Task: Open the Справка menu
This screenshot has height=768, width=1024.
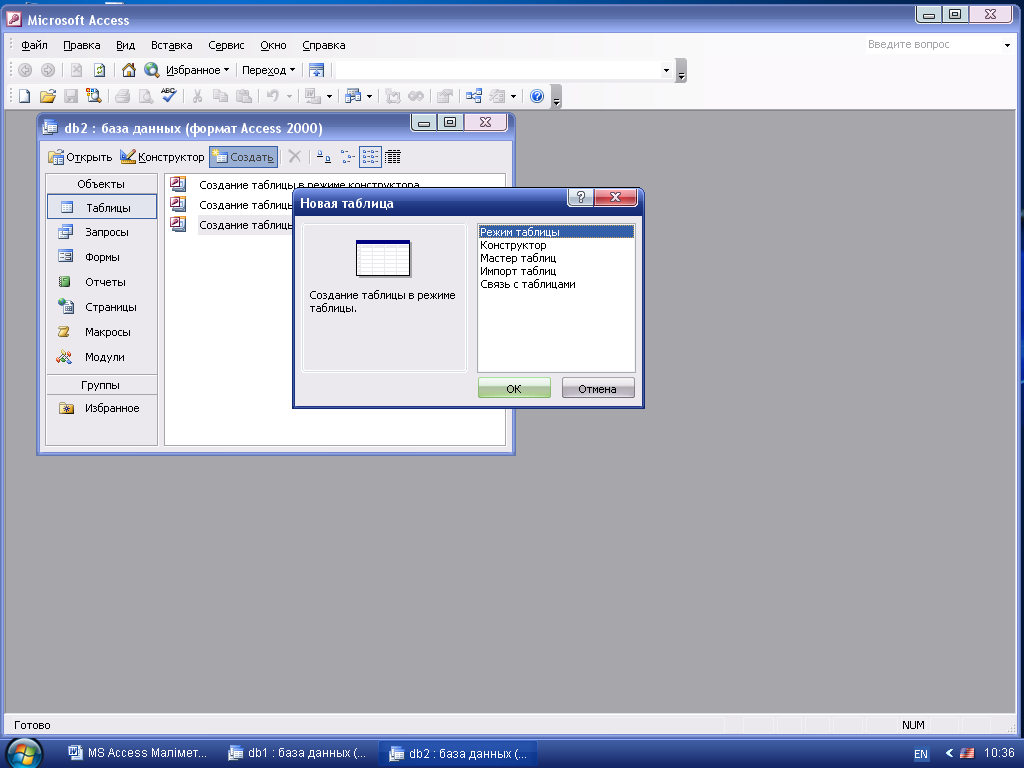Action: (x=324, y=45)
